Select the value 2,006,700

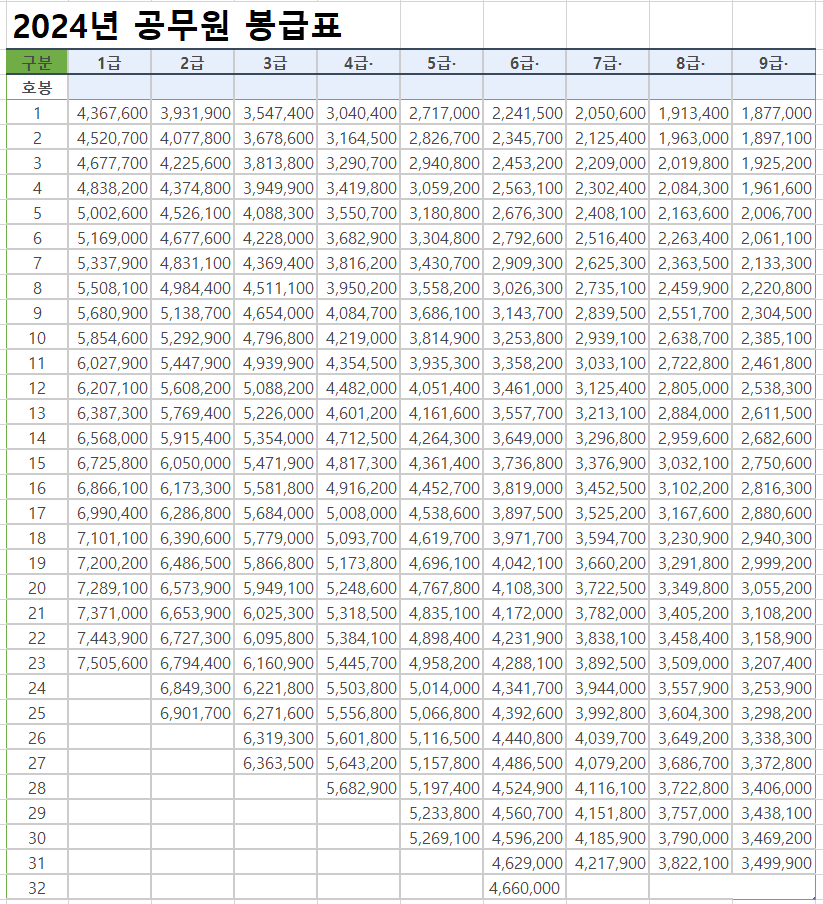click(773, 213)
